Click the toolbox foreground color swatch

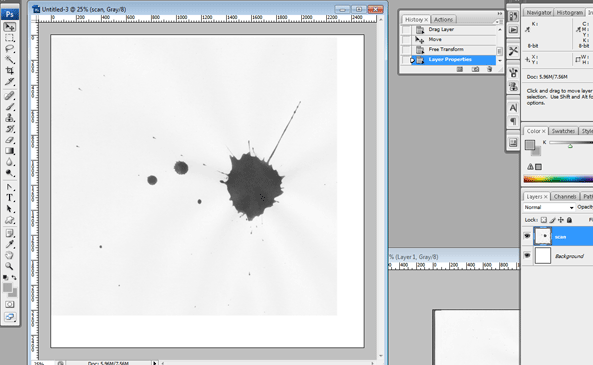click(x=7, y=288)
